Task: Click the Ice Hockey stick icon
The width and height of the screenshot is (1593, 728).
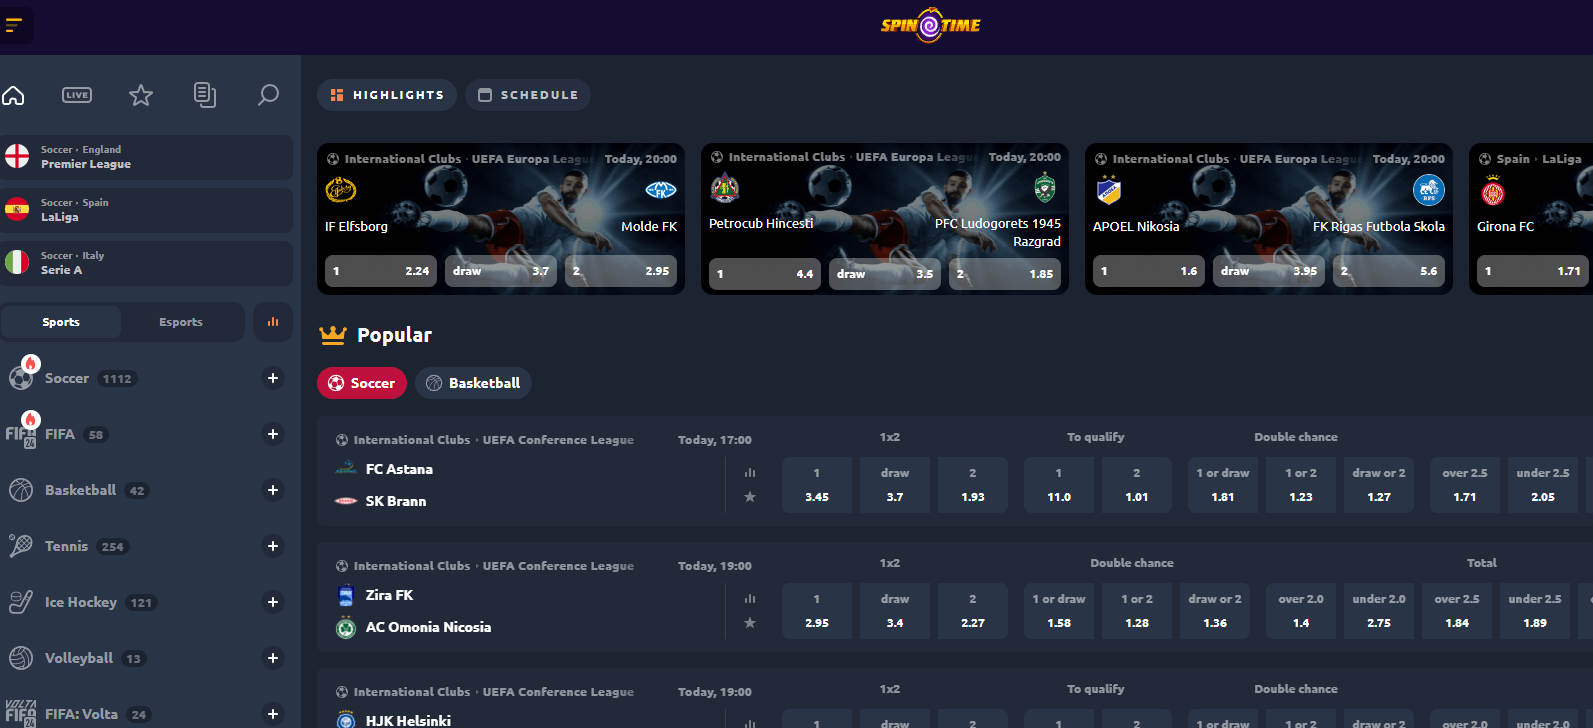Action: coord(21,602)
